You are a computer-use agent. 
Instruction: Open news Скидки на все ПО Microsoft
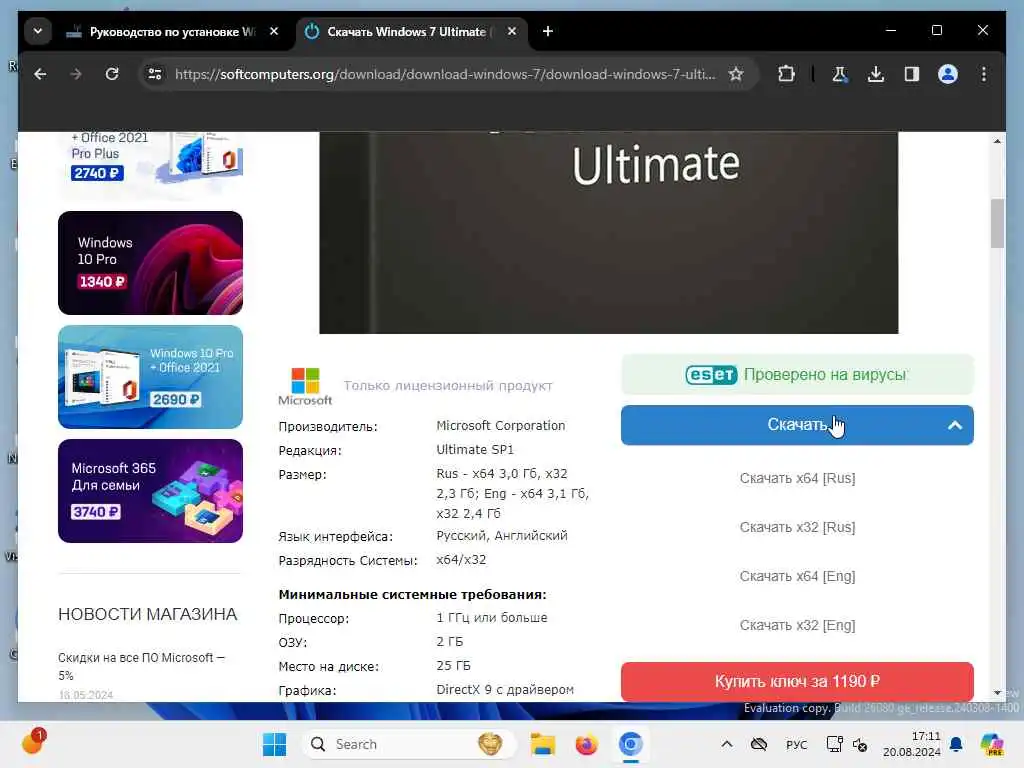tap(141, 666)
